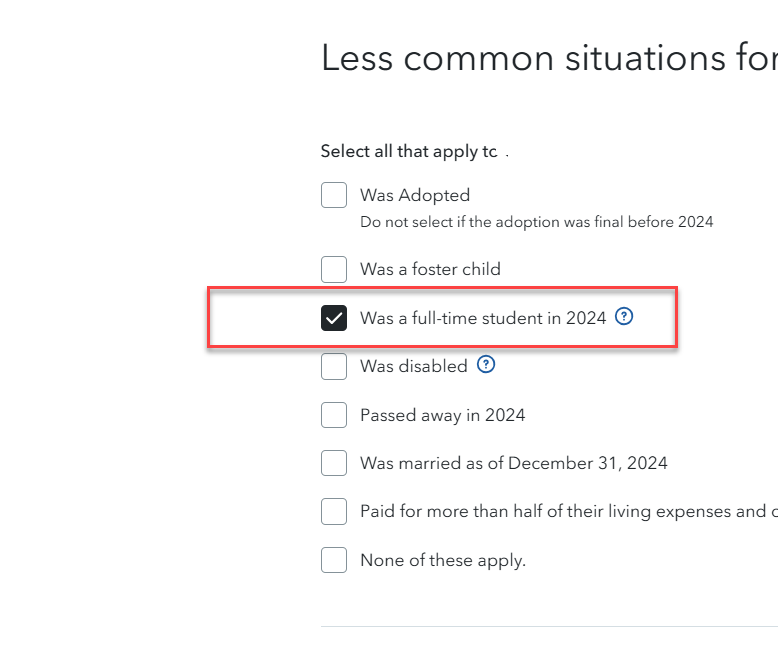Tick the Was a foster child box
This screenshot has height=652, width=778.
[x=334, y=269]
